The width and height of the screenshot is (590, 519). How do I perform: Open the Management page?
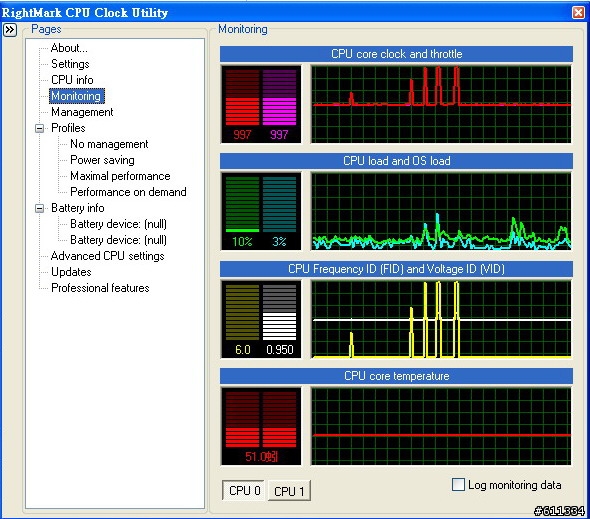[82, 112]
